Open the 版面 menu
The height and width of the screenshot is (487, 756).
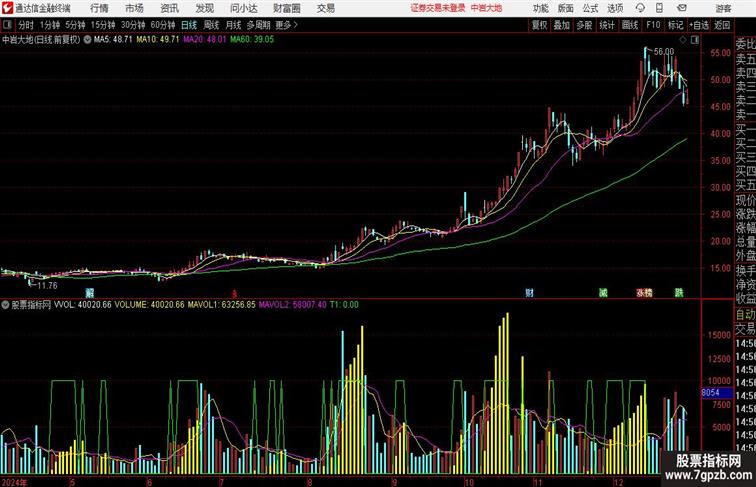coord(565,8)
